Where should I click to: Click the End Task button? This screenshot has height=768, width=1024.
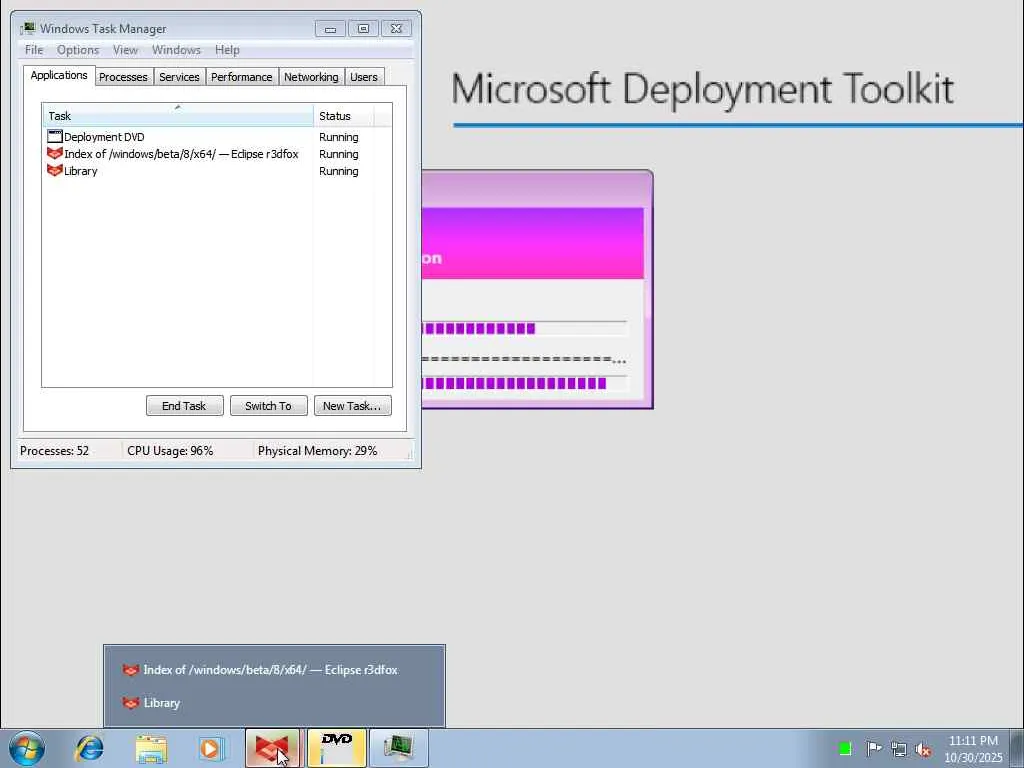184,406
